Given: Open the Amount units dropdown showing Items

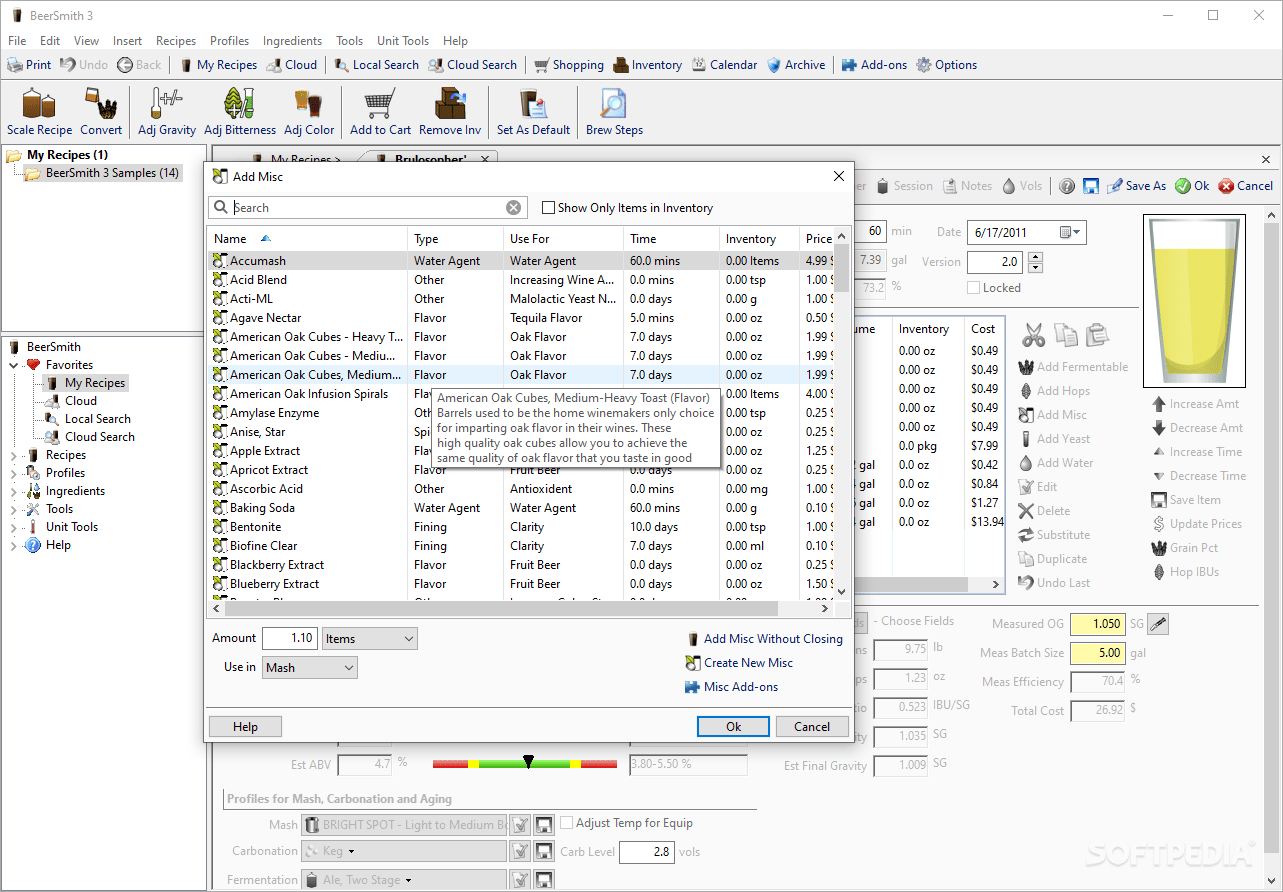Looking at the screenshot, I should [369, 639].
